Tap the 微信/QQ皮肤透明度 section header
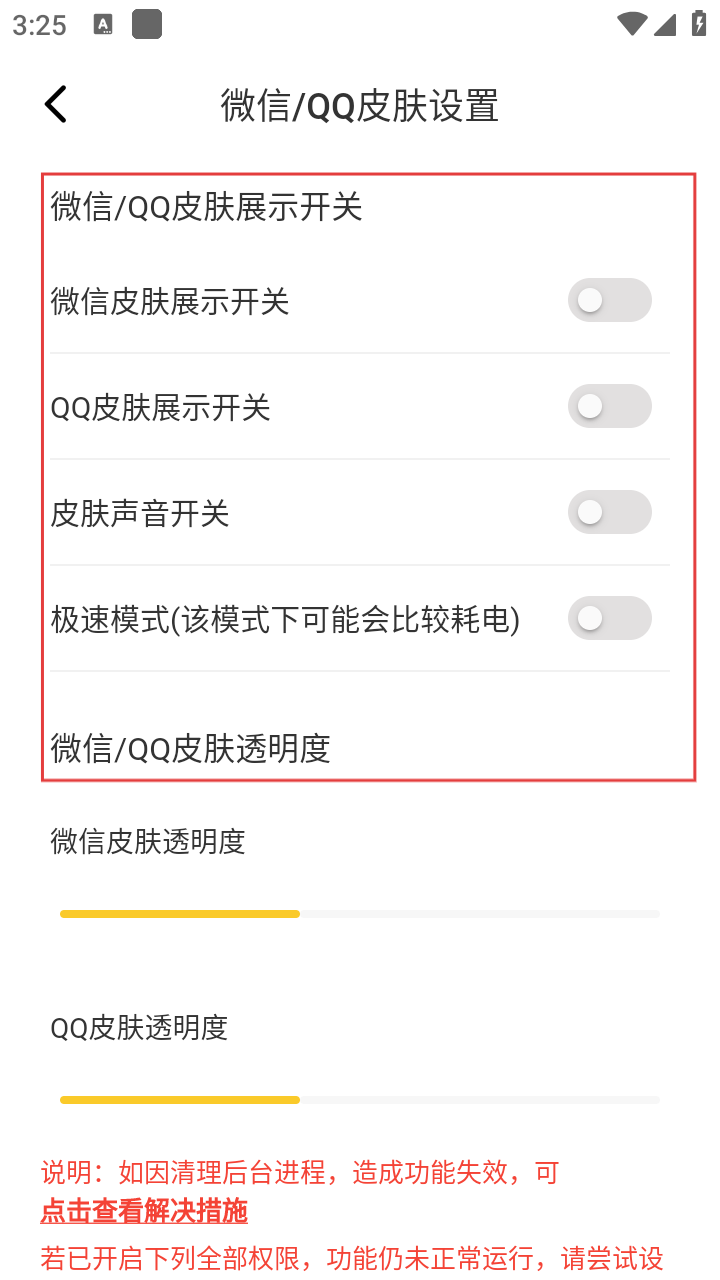This screenshot has height=1280, width=720. [x=190, y=748]
